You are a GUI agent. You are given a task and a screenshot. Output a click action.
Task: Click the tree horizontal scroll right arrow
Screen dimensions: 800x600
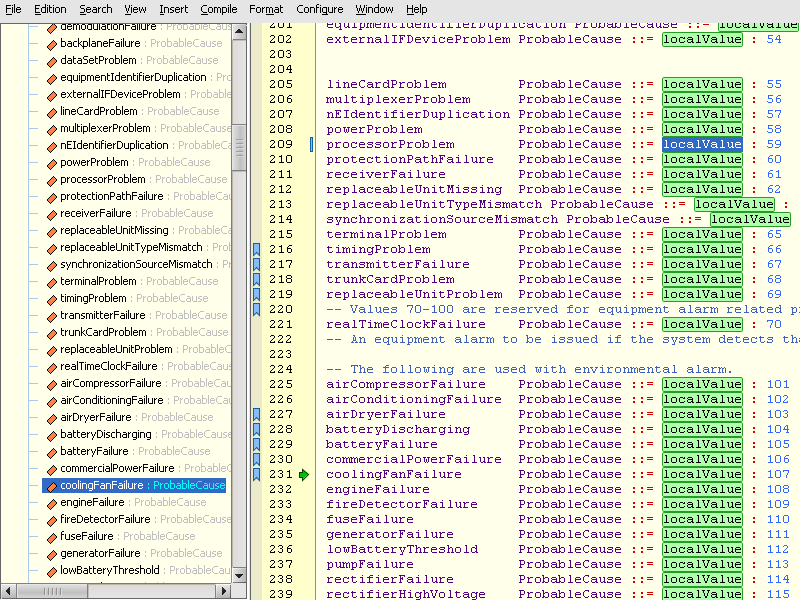(223, 591)
